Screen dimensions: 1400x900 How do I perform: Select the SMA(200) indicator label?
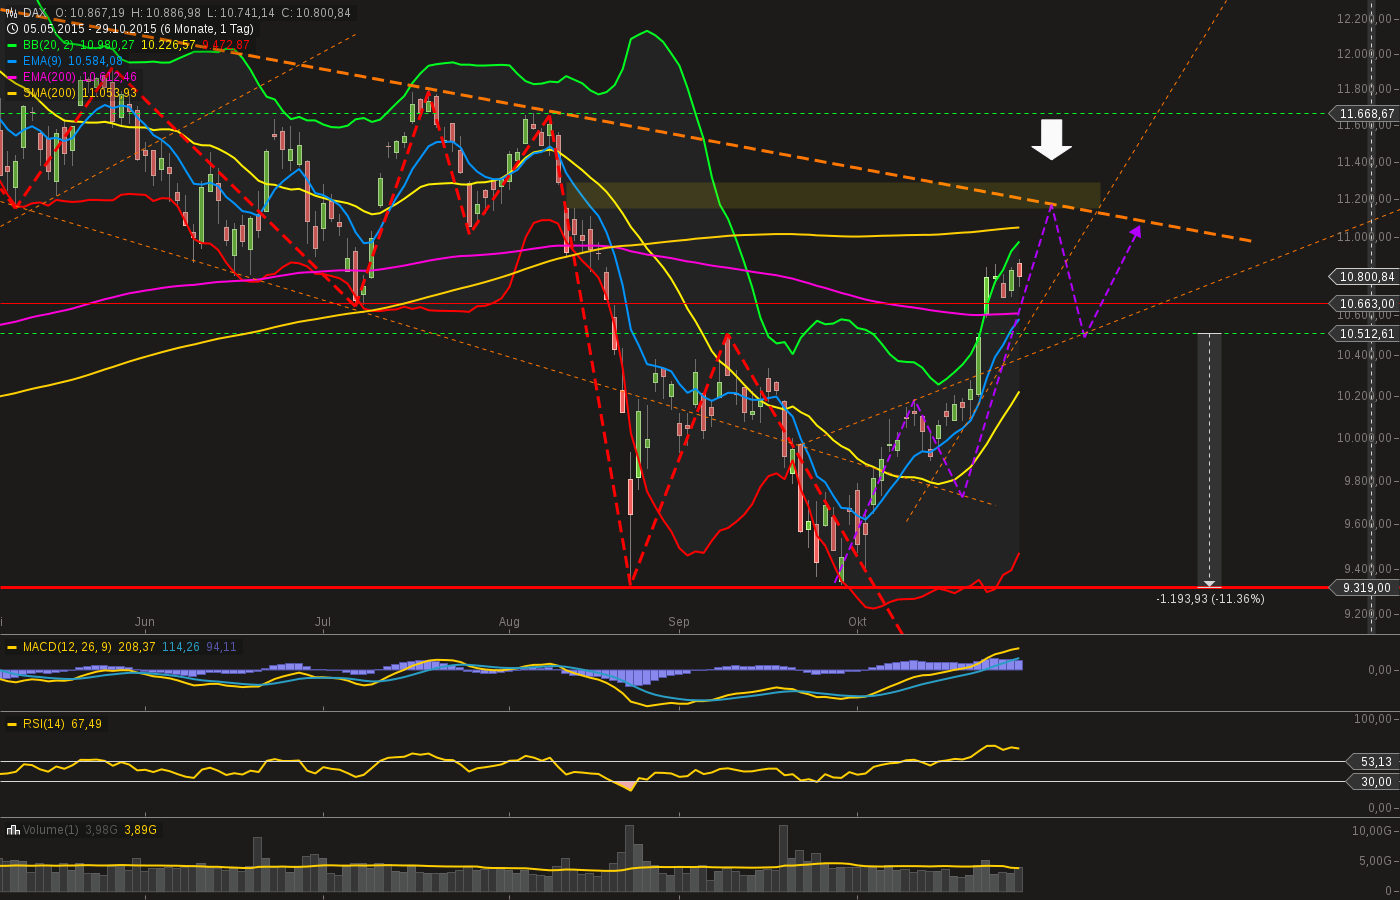coord(50,93)
